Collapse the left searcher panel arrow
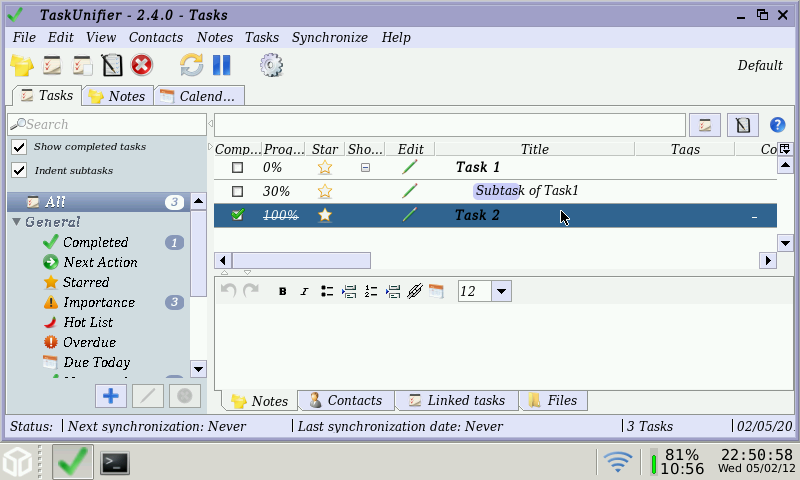Viewport: 800px width, 480px height. tap(210, 124)
